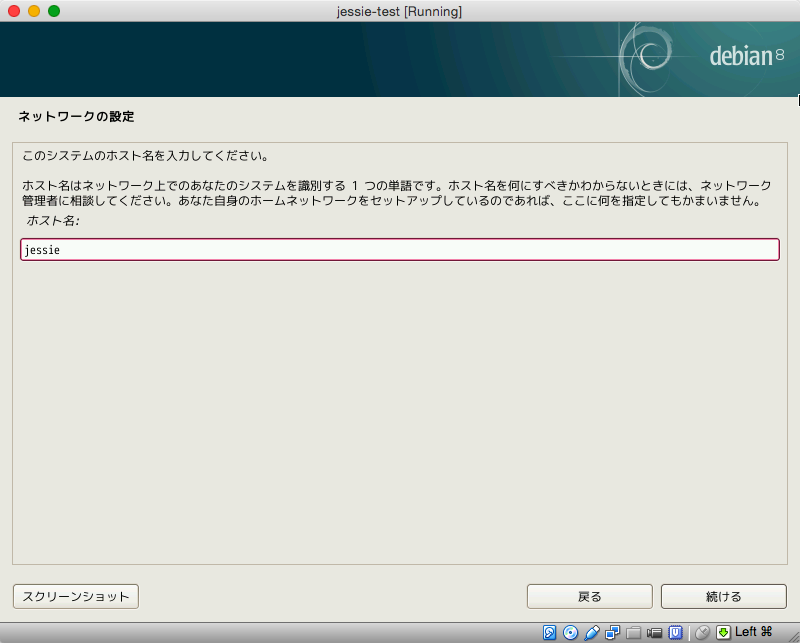This screenshot has height=643, width=800.
Task: Click the スクリーンショット button
Action: 76,596
